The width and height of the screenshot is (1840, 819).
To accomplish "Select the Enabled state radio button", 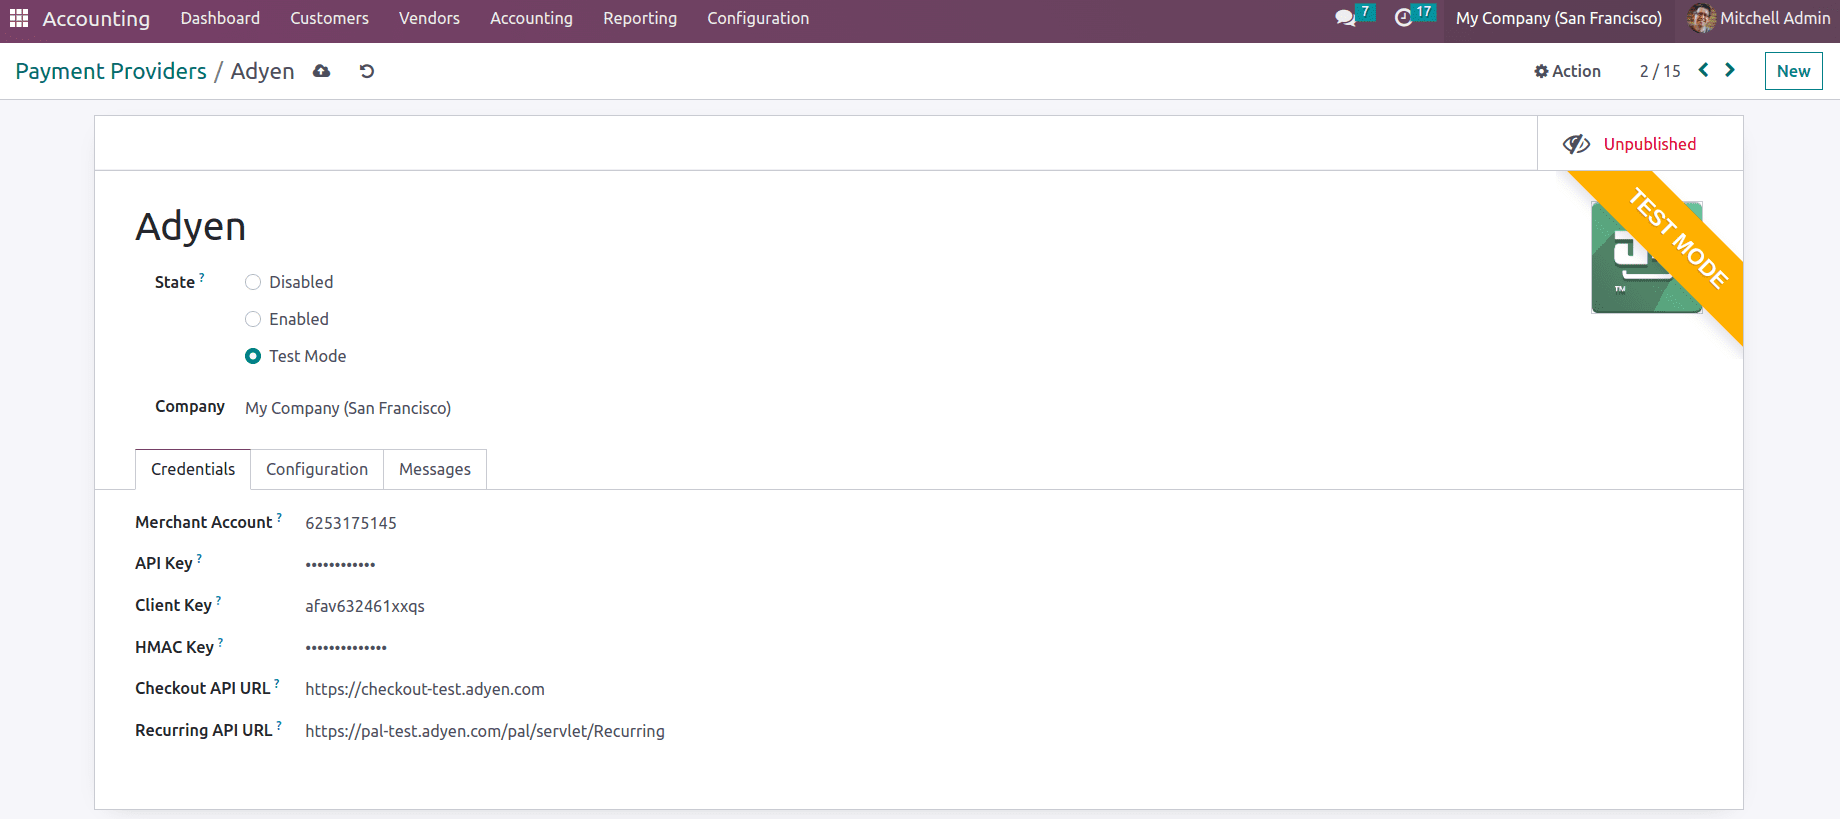I will click(253, 319).
